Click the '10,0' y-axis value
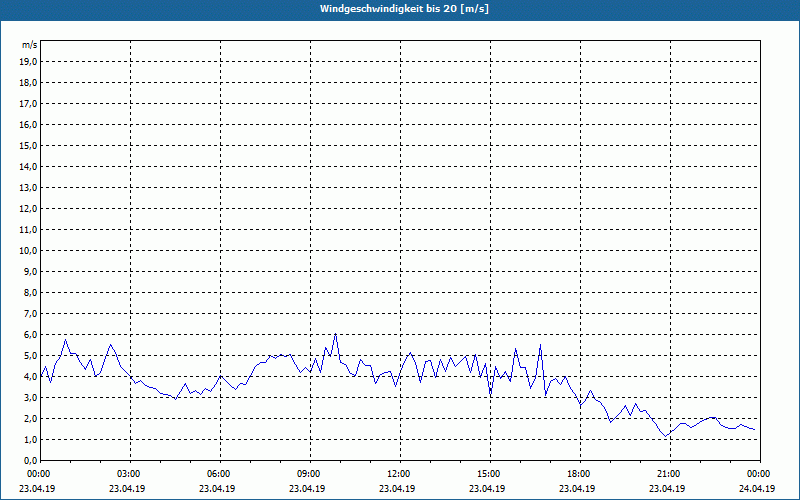The image size is (800, 500). click(x=28, y=251)
